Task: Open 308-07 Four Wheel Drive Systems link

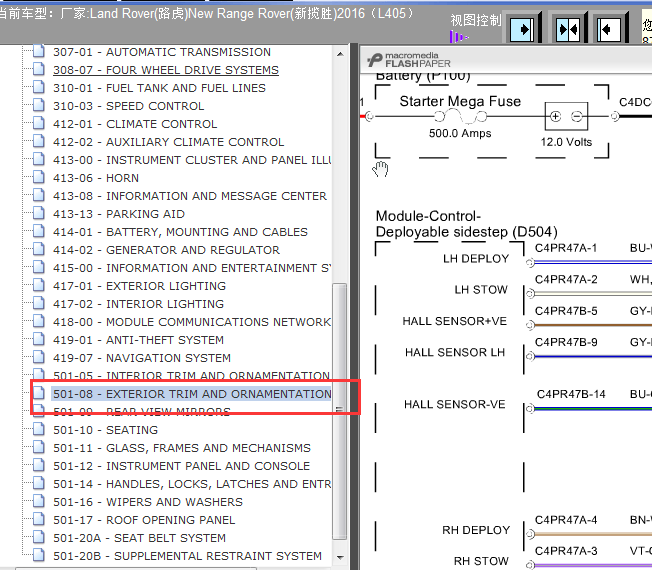Action: click(x=166, y=70)
